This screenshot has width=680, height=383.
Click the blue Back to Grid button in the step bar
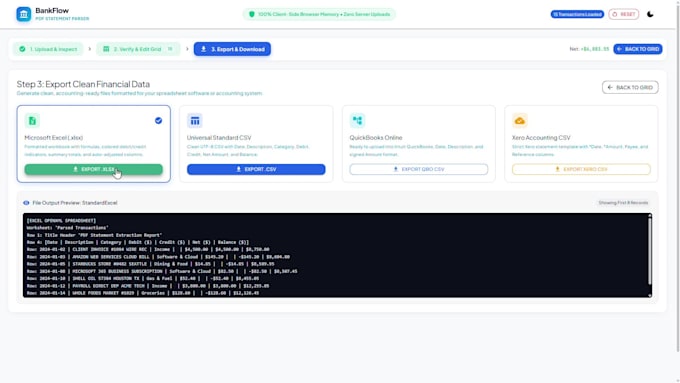(638, 49)
